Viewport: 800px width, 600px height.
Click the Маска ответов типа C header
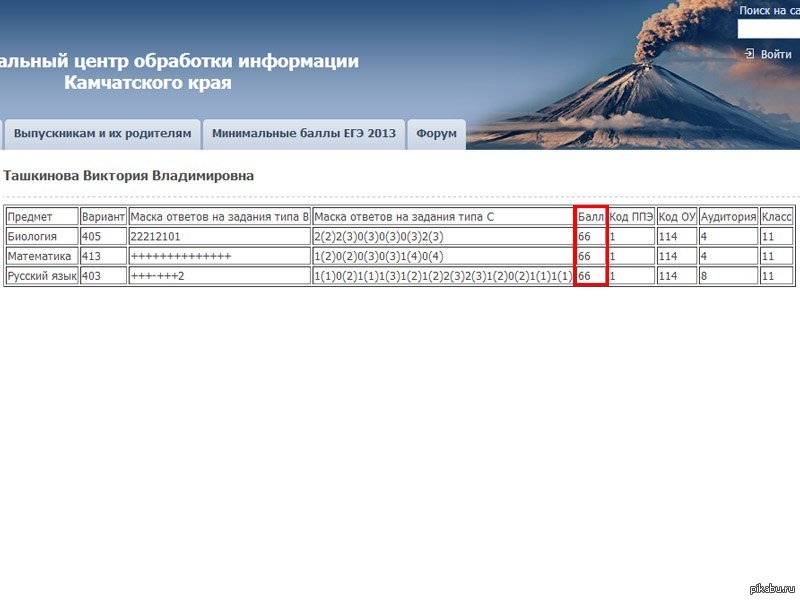(443, 217)
